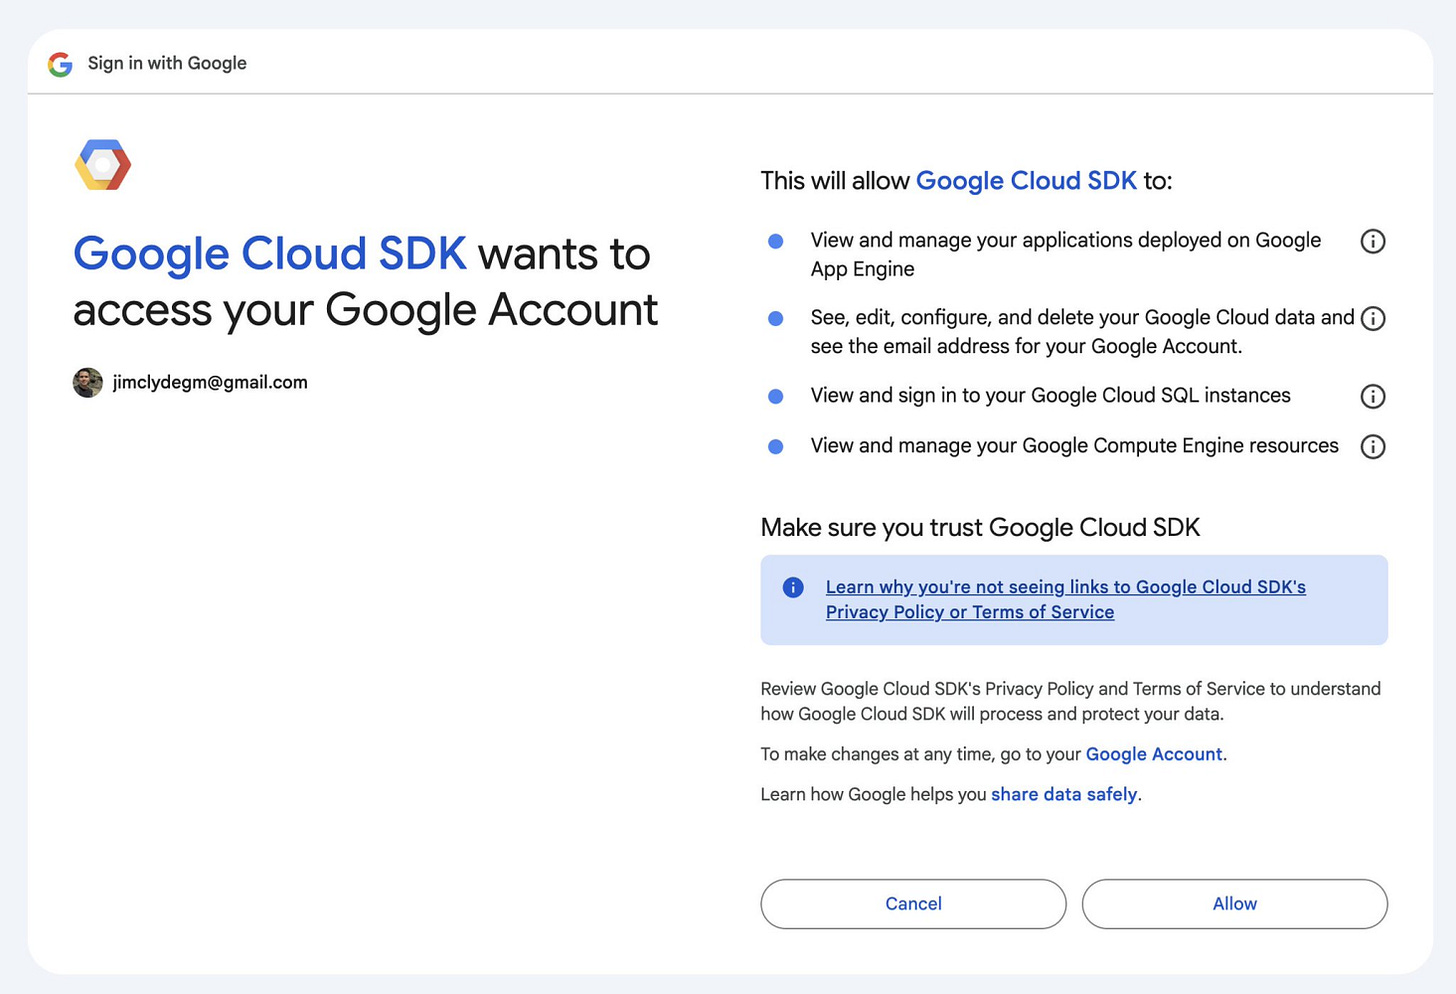This screenshot has width=1456, height=994.
Task: Open the 'share data safely' link
Action: coord(1064,794)
